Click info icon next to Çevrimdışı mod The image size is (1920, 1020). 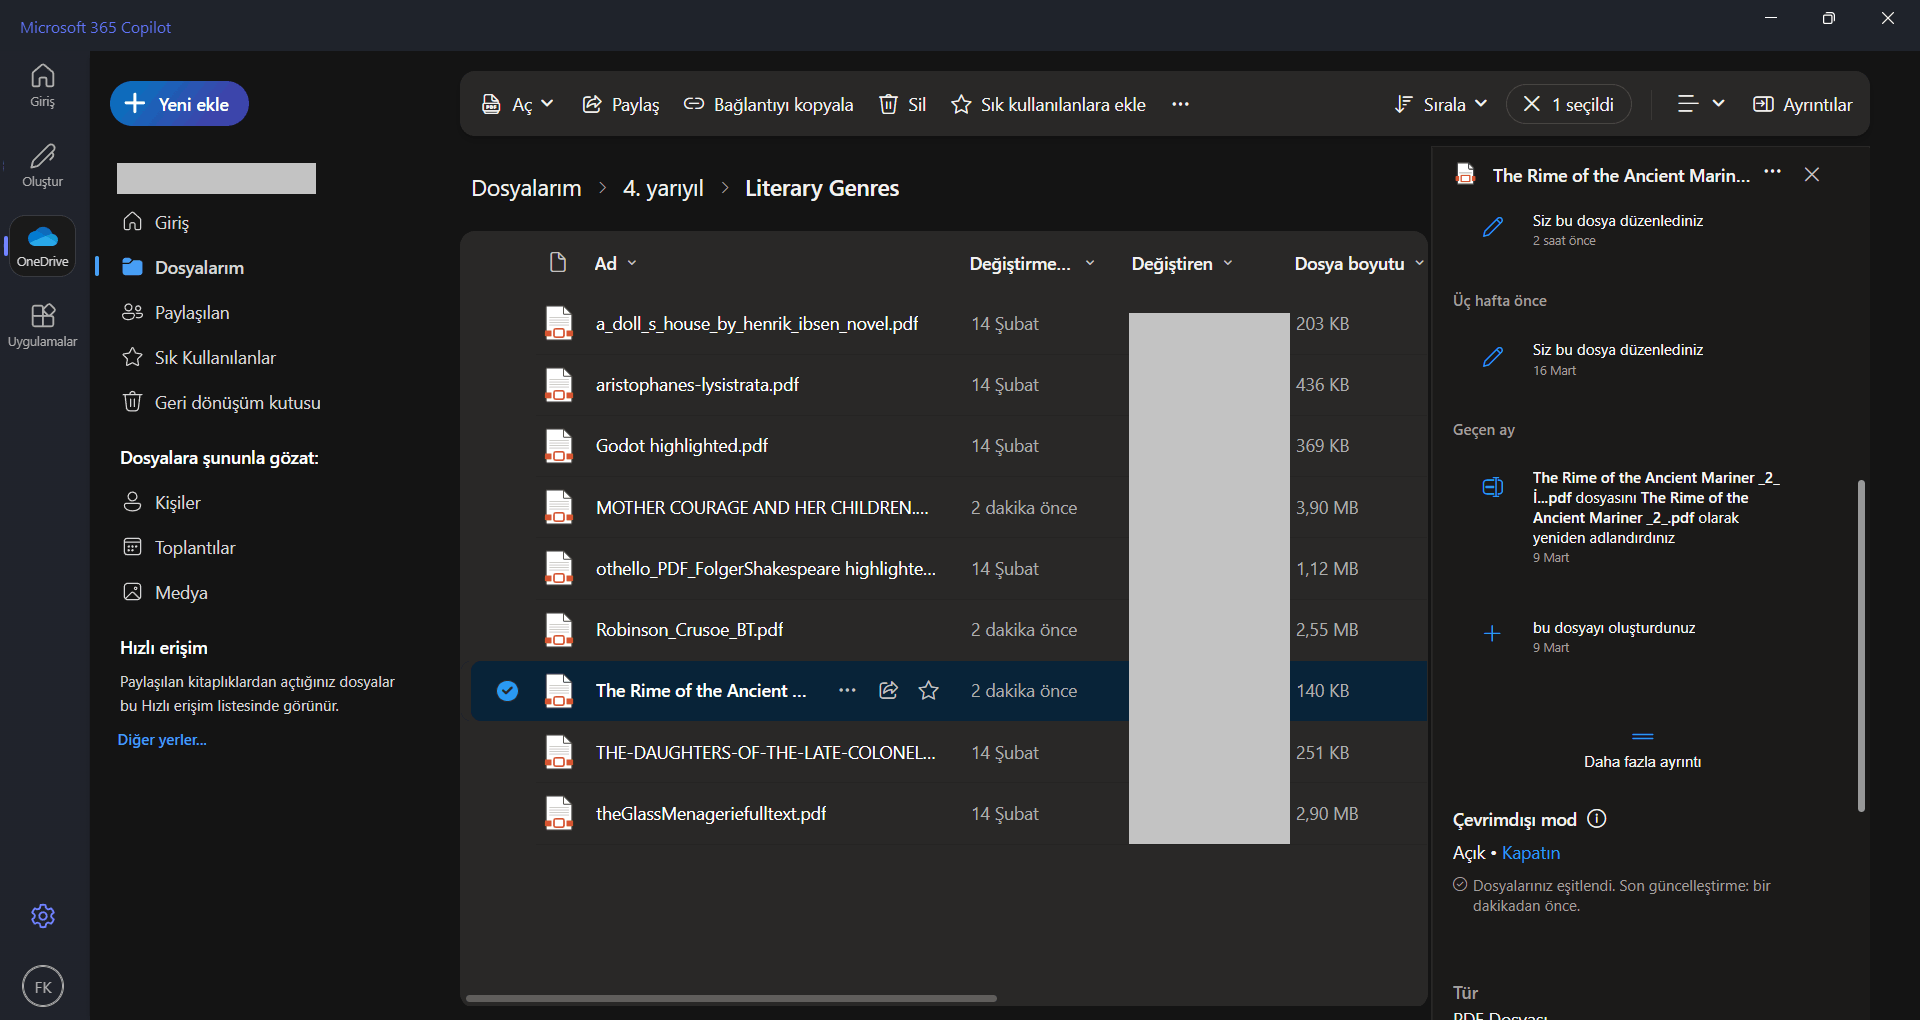point(1597,819)
